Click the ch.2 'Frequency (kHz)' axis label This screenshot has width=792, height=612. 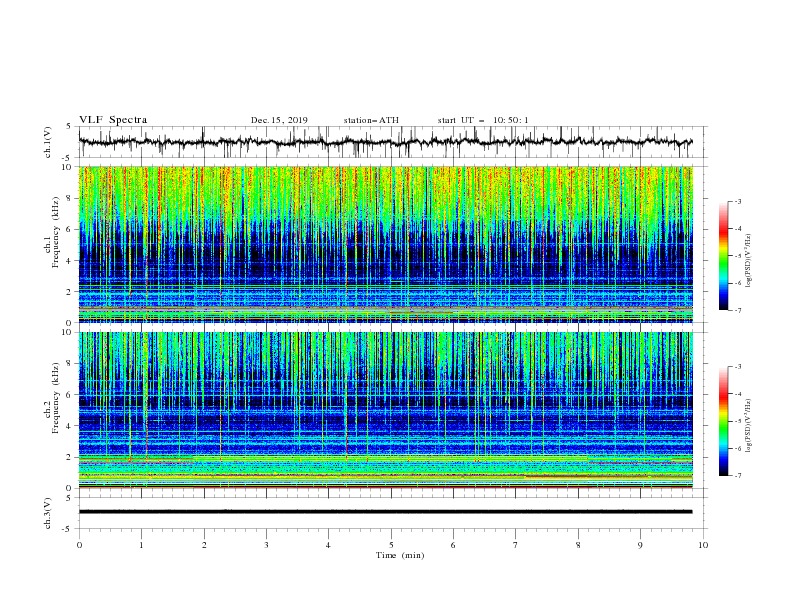pyautogui.click(x=56, y=397)
